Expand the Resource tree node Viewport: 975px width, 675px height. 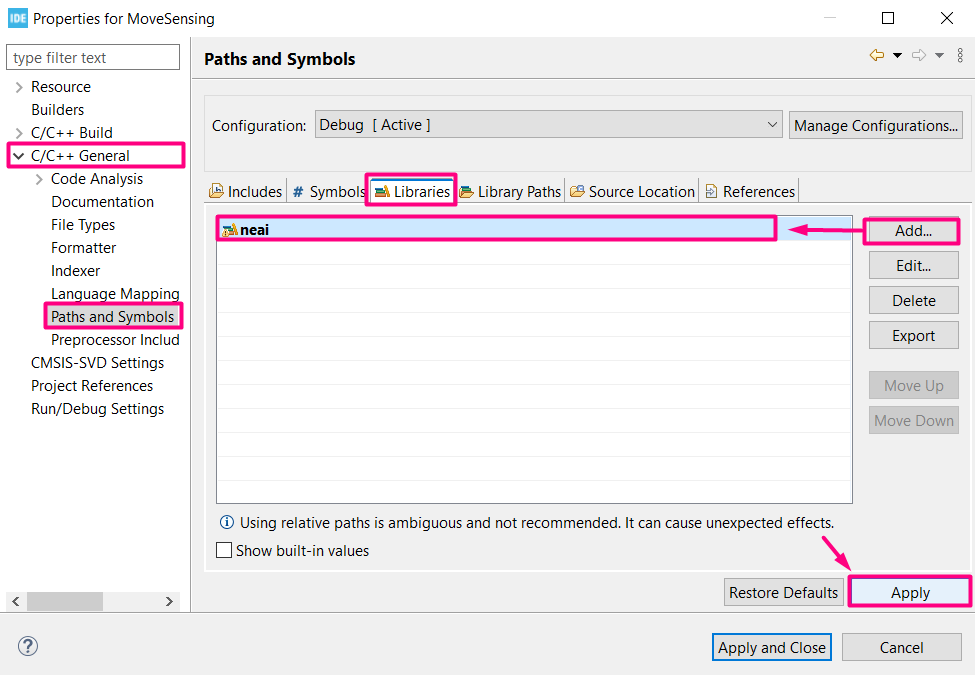(19, 87)
